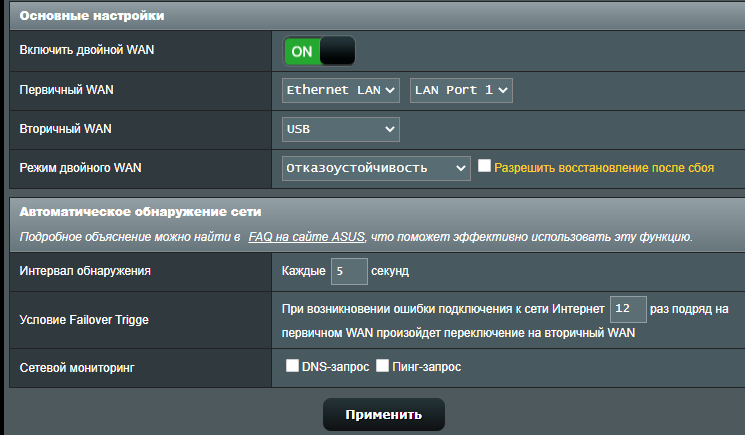745x435 pixels.
Task: Expand the Отказоустойчивость mode dropdown
Action: click(x=375, y=168)
